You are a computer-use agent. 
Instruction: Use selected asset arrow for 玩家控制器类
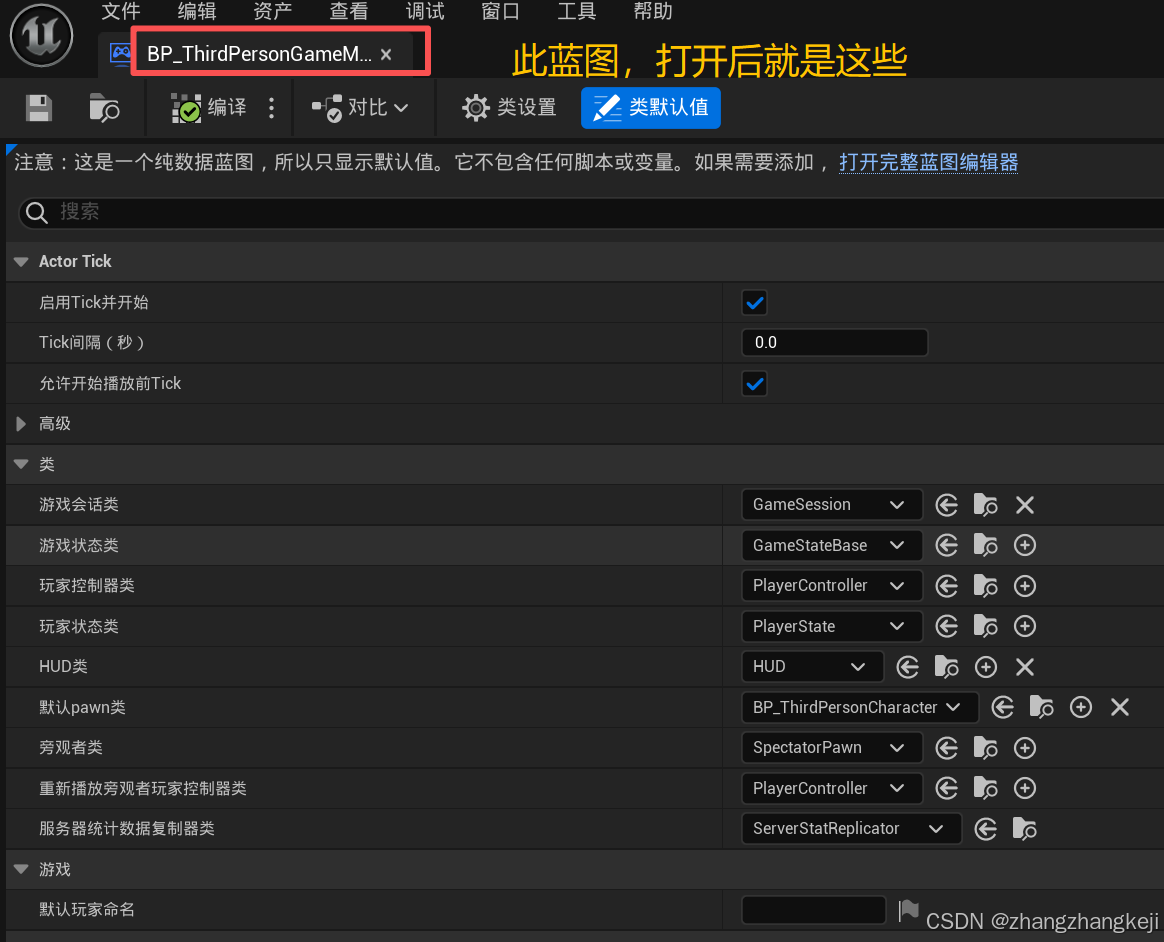(x=946, y=586)
